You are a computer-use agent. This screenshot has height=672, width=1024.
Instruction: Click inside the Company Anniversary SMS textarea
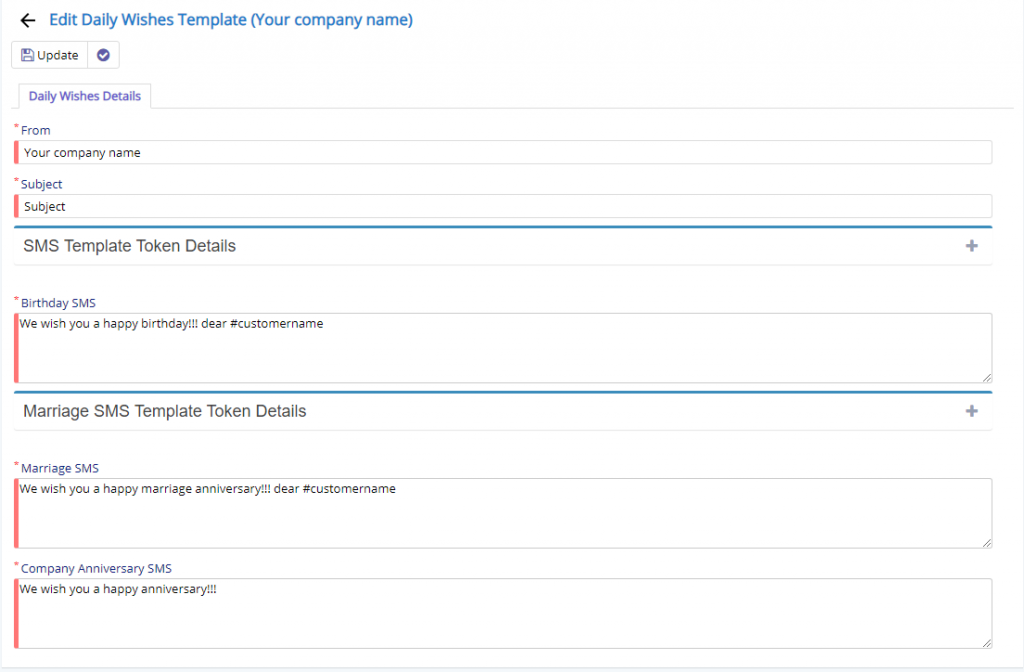click(x=503, y=613)
